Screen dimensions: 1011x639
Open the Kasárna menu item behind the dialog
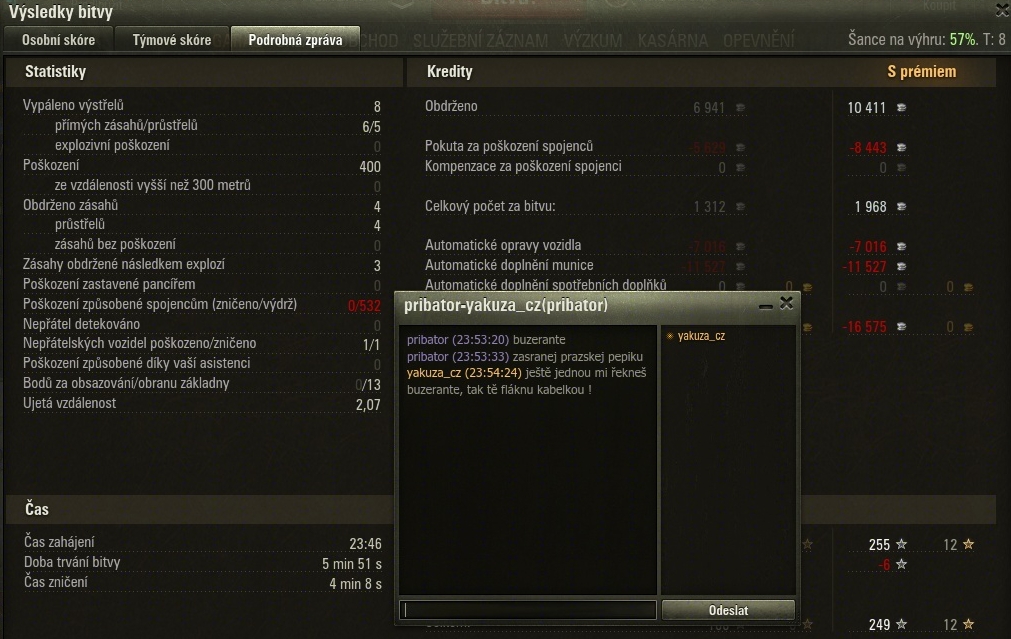[x=672, y=41]
